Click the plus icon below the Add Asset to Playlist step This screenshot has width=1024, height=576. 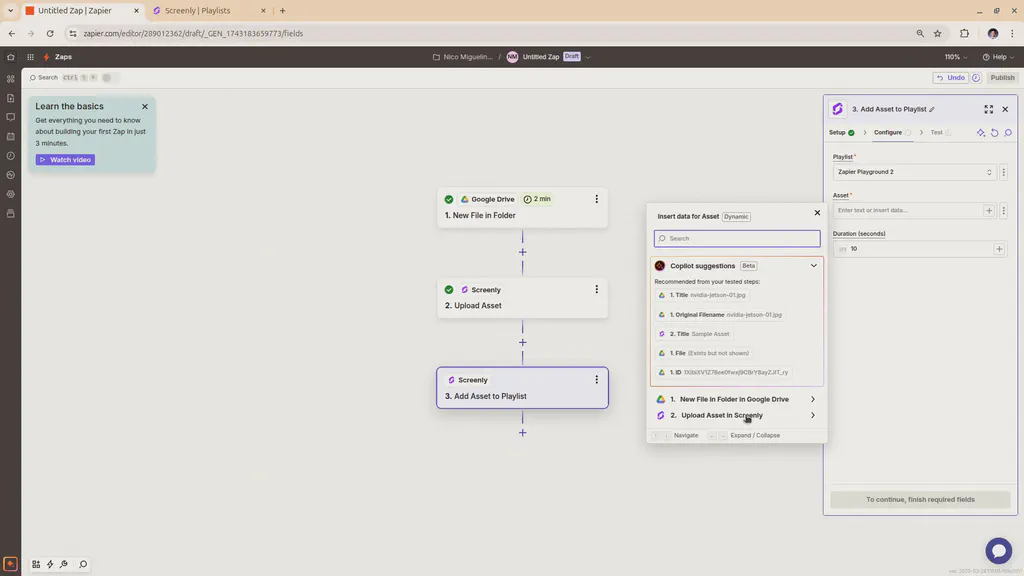pos(522,432)
